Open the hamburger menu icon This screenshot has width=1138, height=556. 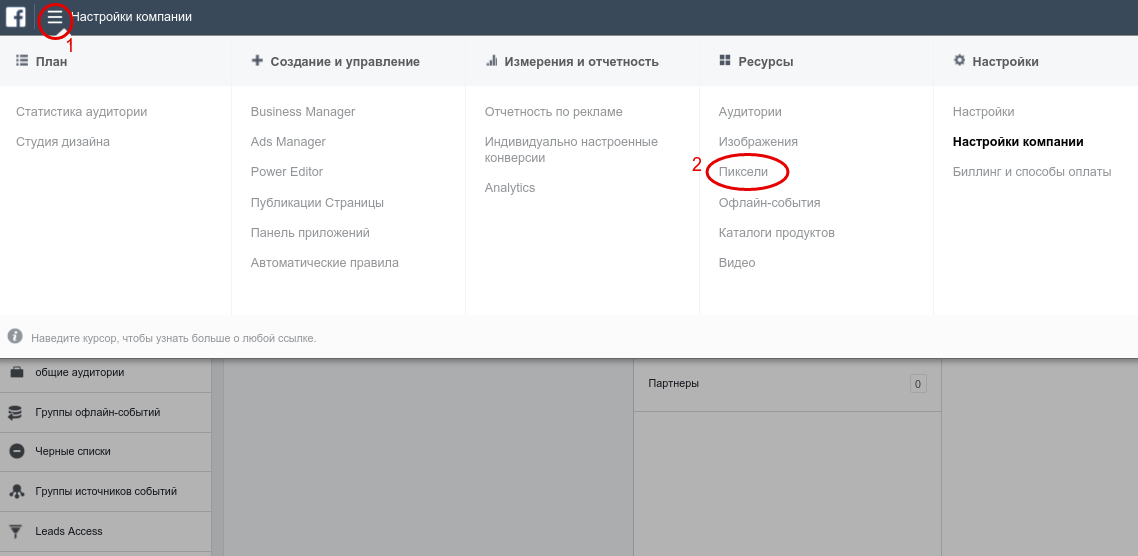pos(55,17)
